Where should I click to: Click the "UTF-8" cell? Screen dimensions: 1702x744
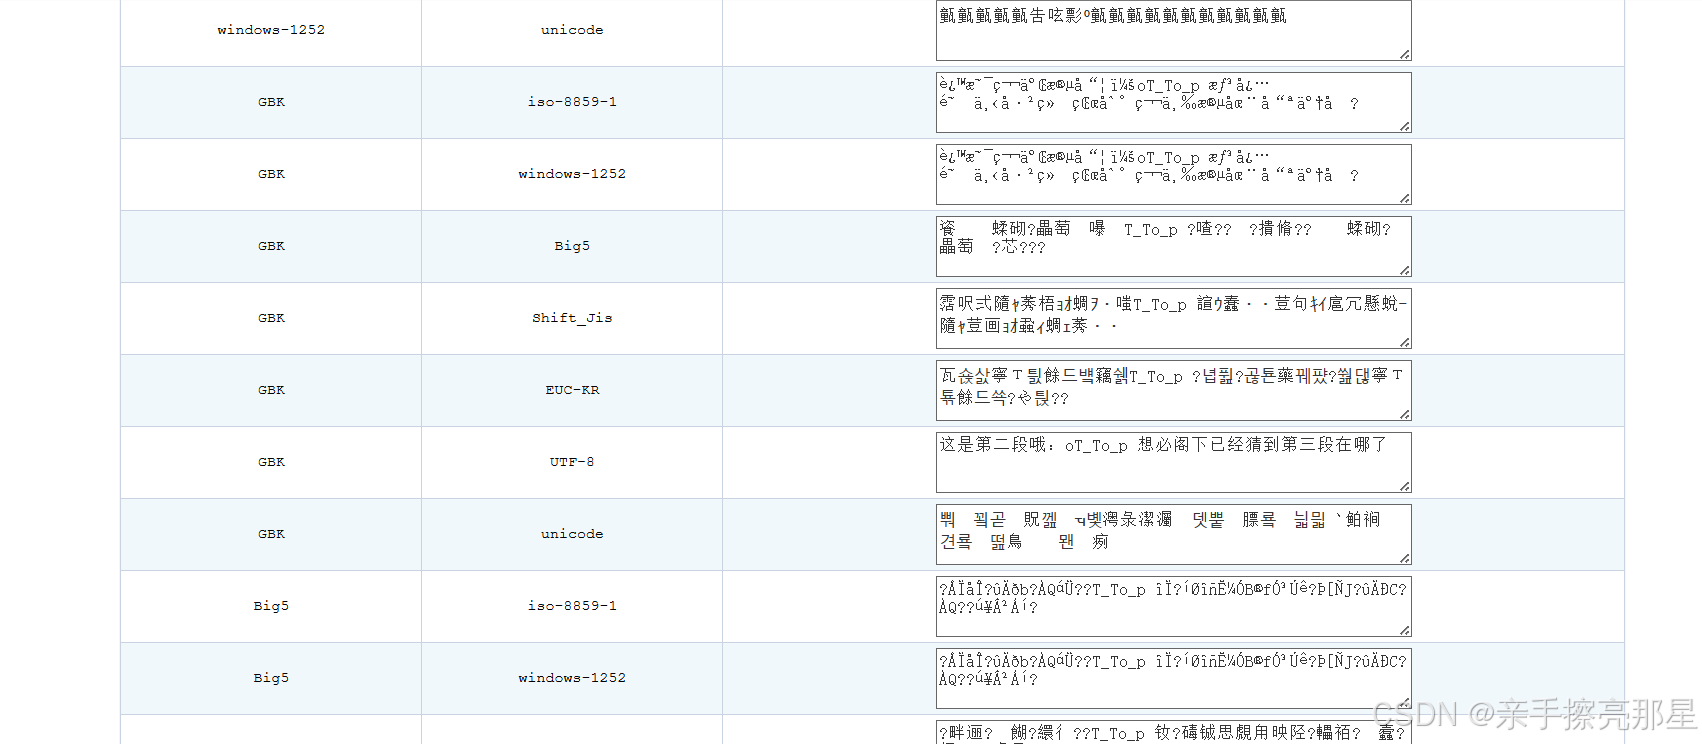[x=572, y=462]
